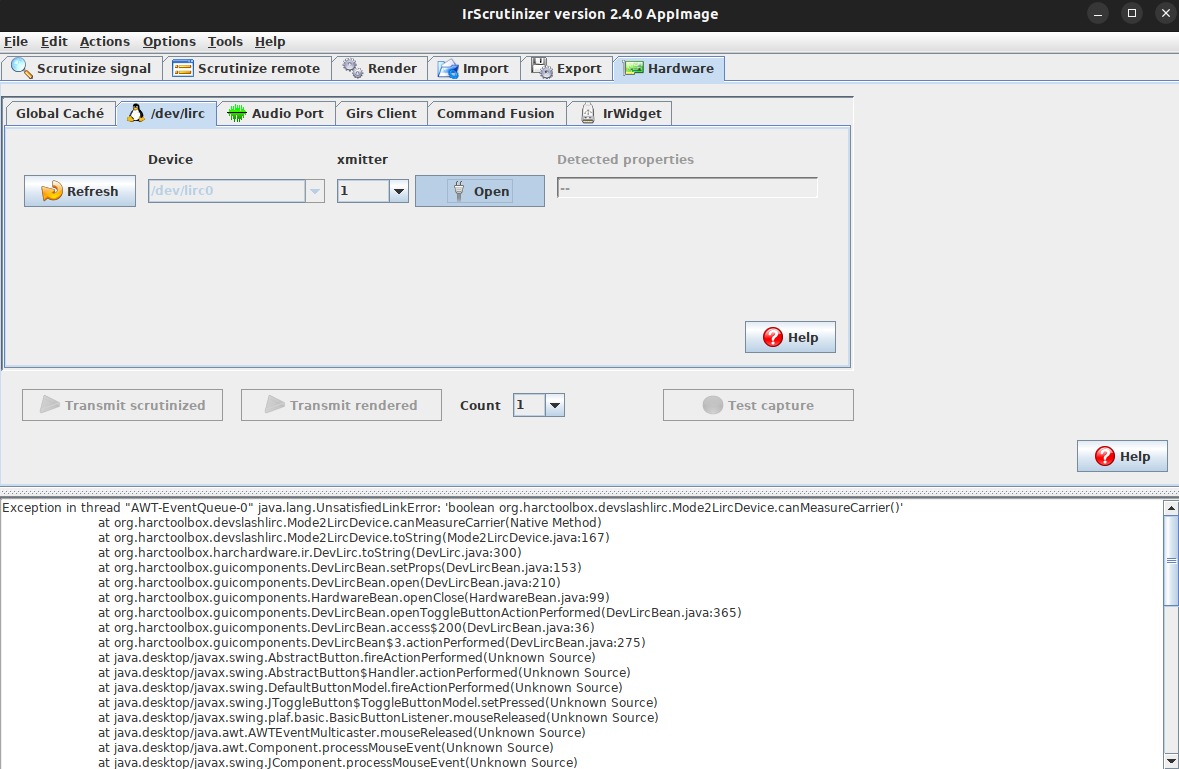Click the Import tab icon

pos(448,68)
